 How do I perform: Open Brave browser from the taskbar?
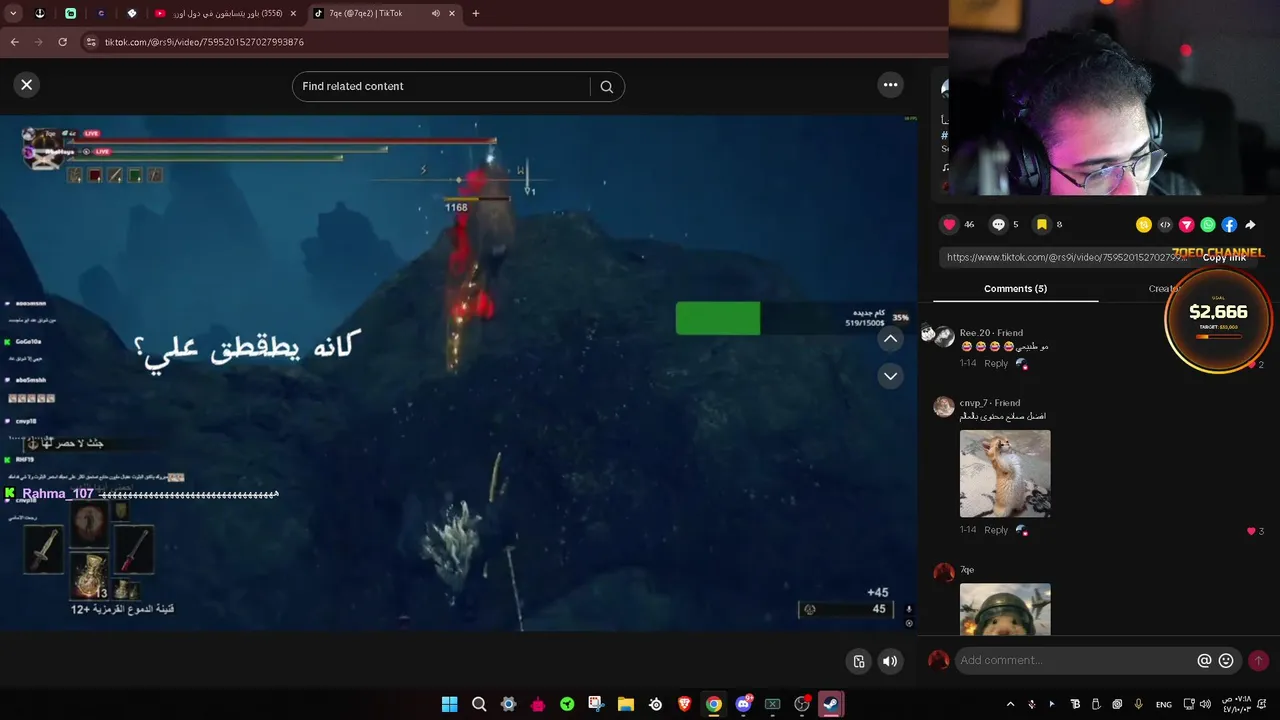pyautogui.click(x=684, y=704)
